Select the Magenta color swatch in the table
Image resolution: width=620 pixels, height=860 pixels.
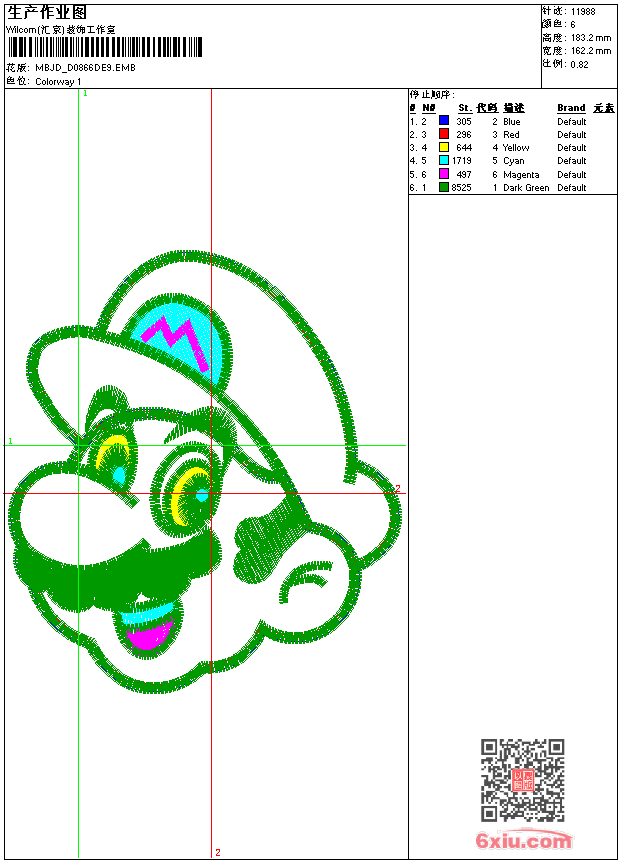pos(444,174)
